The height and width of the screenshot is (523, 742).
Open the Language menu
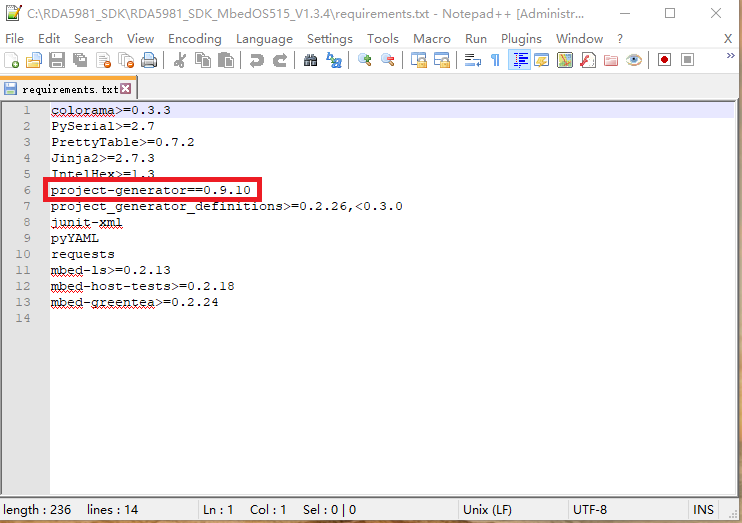(264, 38)
